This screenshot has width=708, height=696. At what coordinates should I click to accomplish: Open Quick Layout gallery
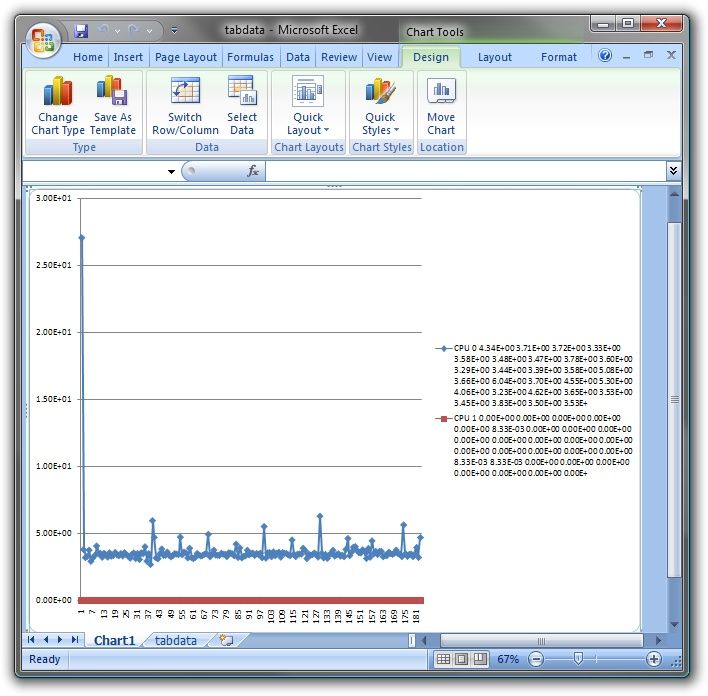click(x=308, y=105)
